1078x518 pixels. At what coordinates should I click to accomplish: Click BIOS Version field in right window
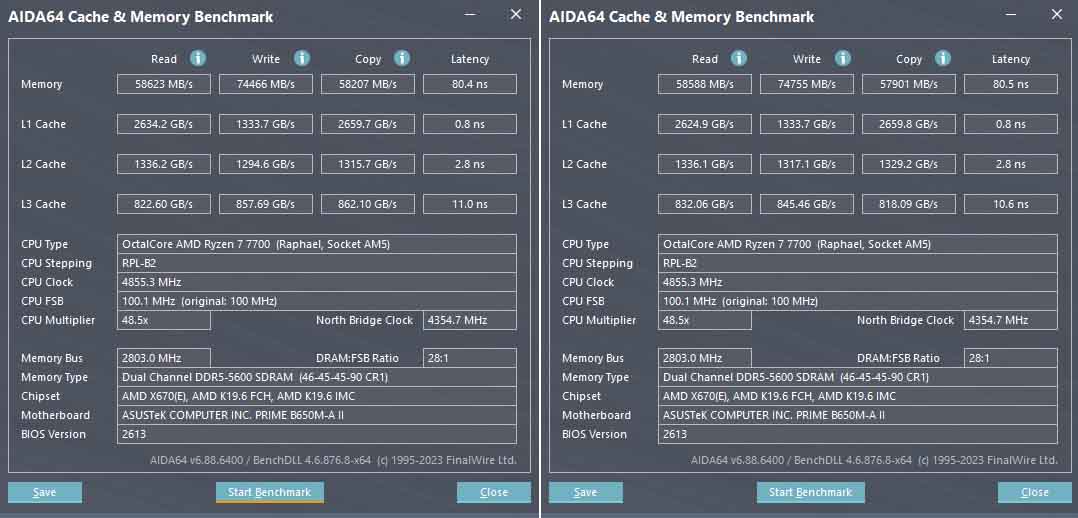coord(858,434)
